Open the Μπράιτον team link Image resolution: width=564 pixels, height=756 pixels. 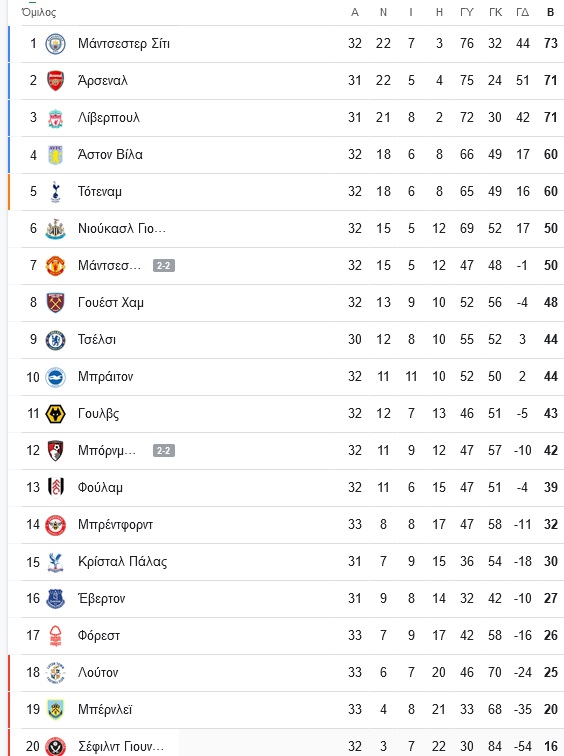(106, 377)
